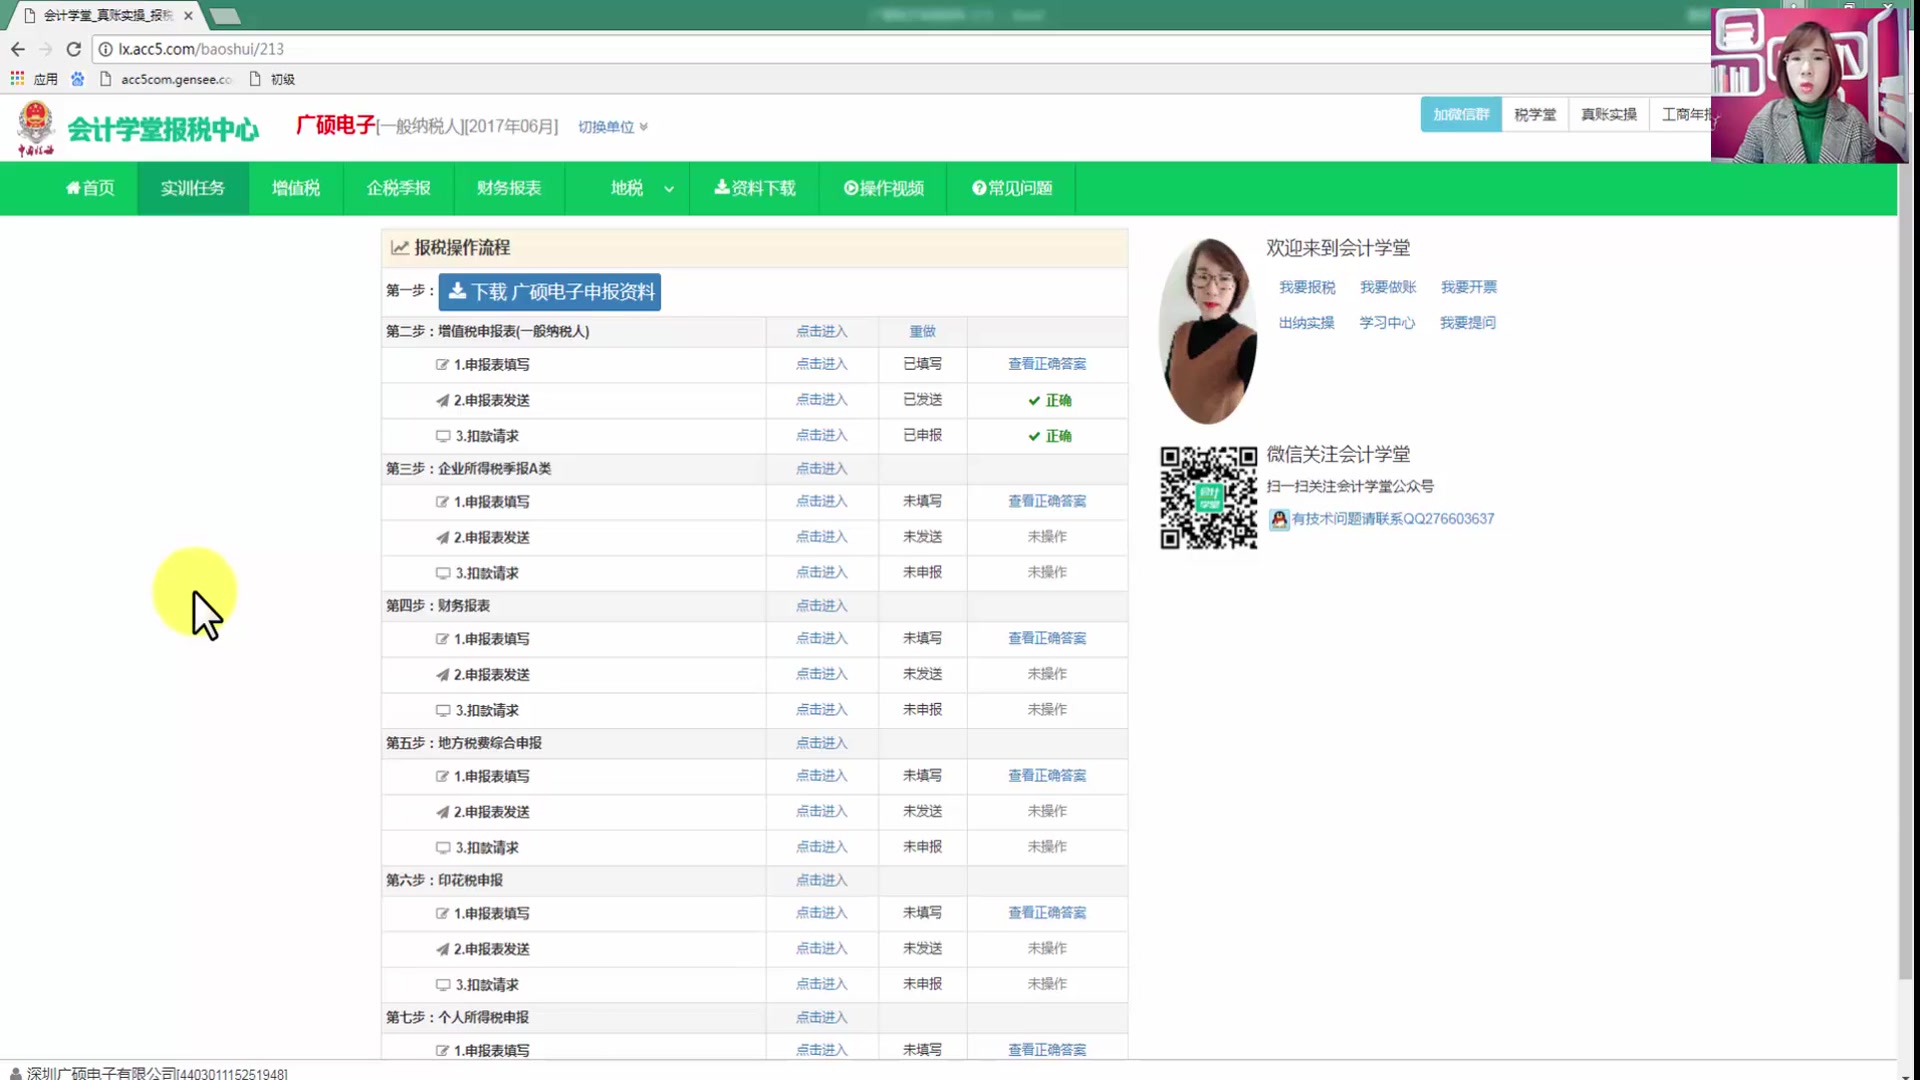Open the 初级 bookmark
The height and width of the screenshot is (1080, 1920).
(x=272, y=79)
